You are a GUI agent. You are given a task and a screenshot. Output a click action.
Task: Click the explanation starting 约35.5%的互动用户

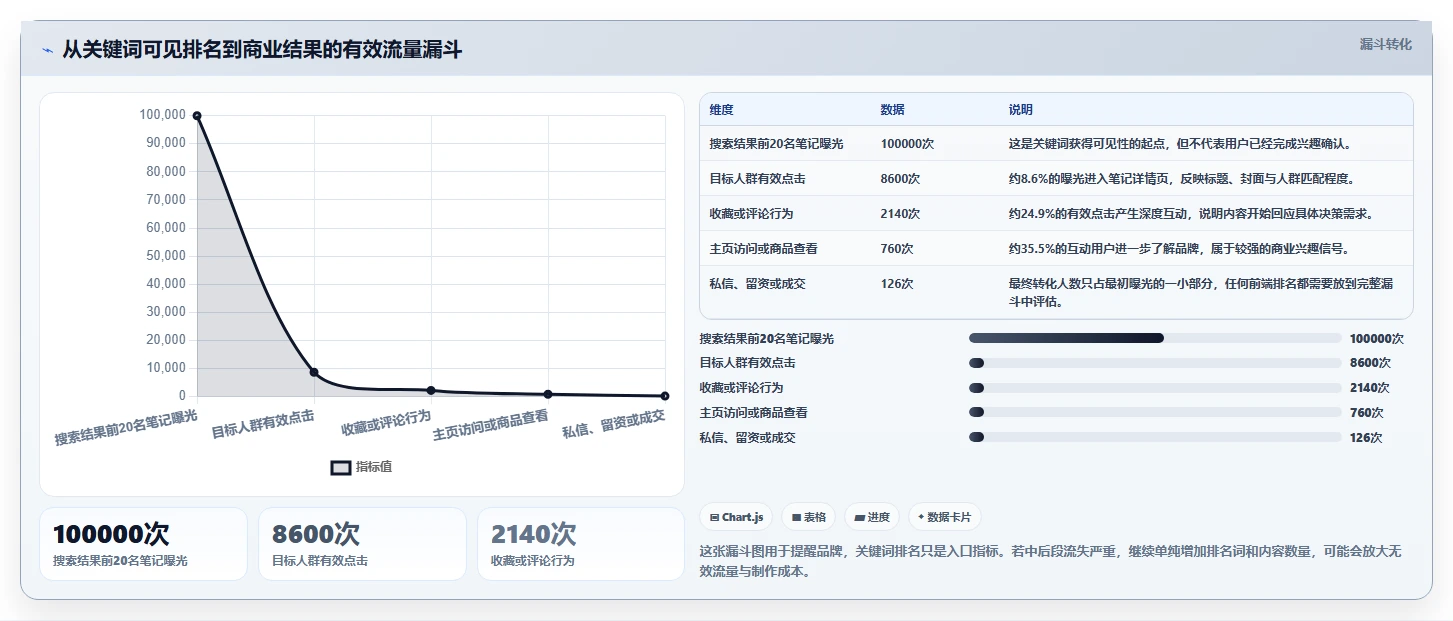[x=1178, y=249]
